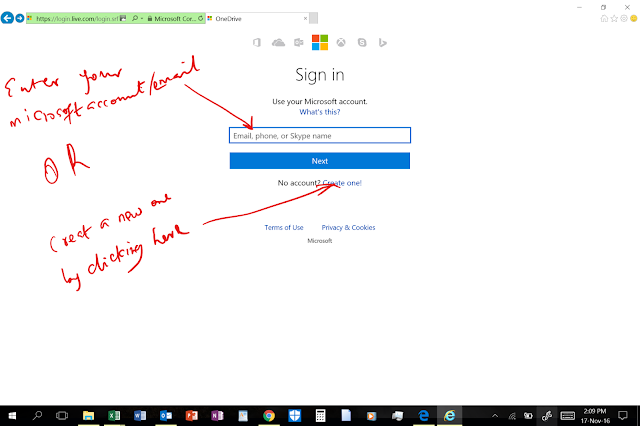Screen dimensions: 640x426
Task: Click the refresh page icon
Action: click(200, 18)
